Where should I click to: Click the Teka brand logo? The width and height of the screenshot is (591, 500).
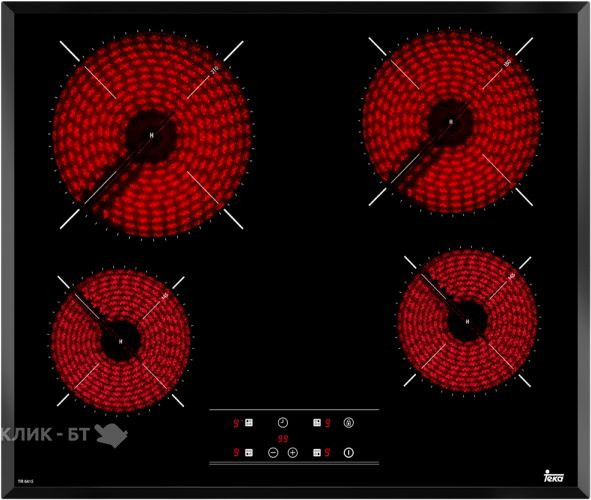pos(554,476)
